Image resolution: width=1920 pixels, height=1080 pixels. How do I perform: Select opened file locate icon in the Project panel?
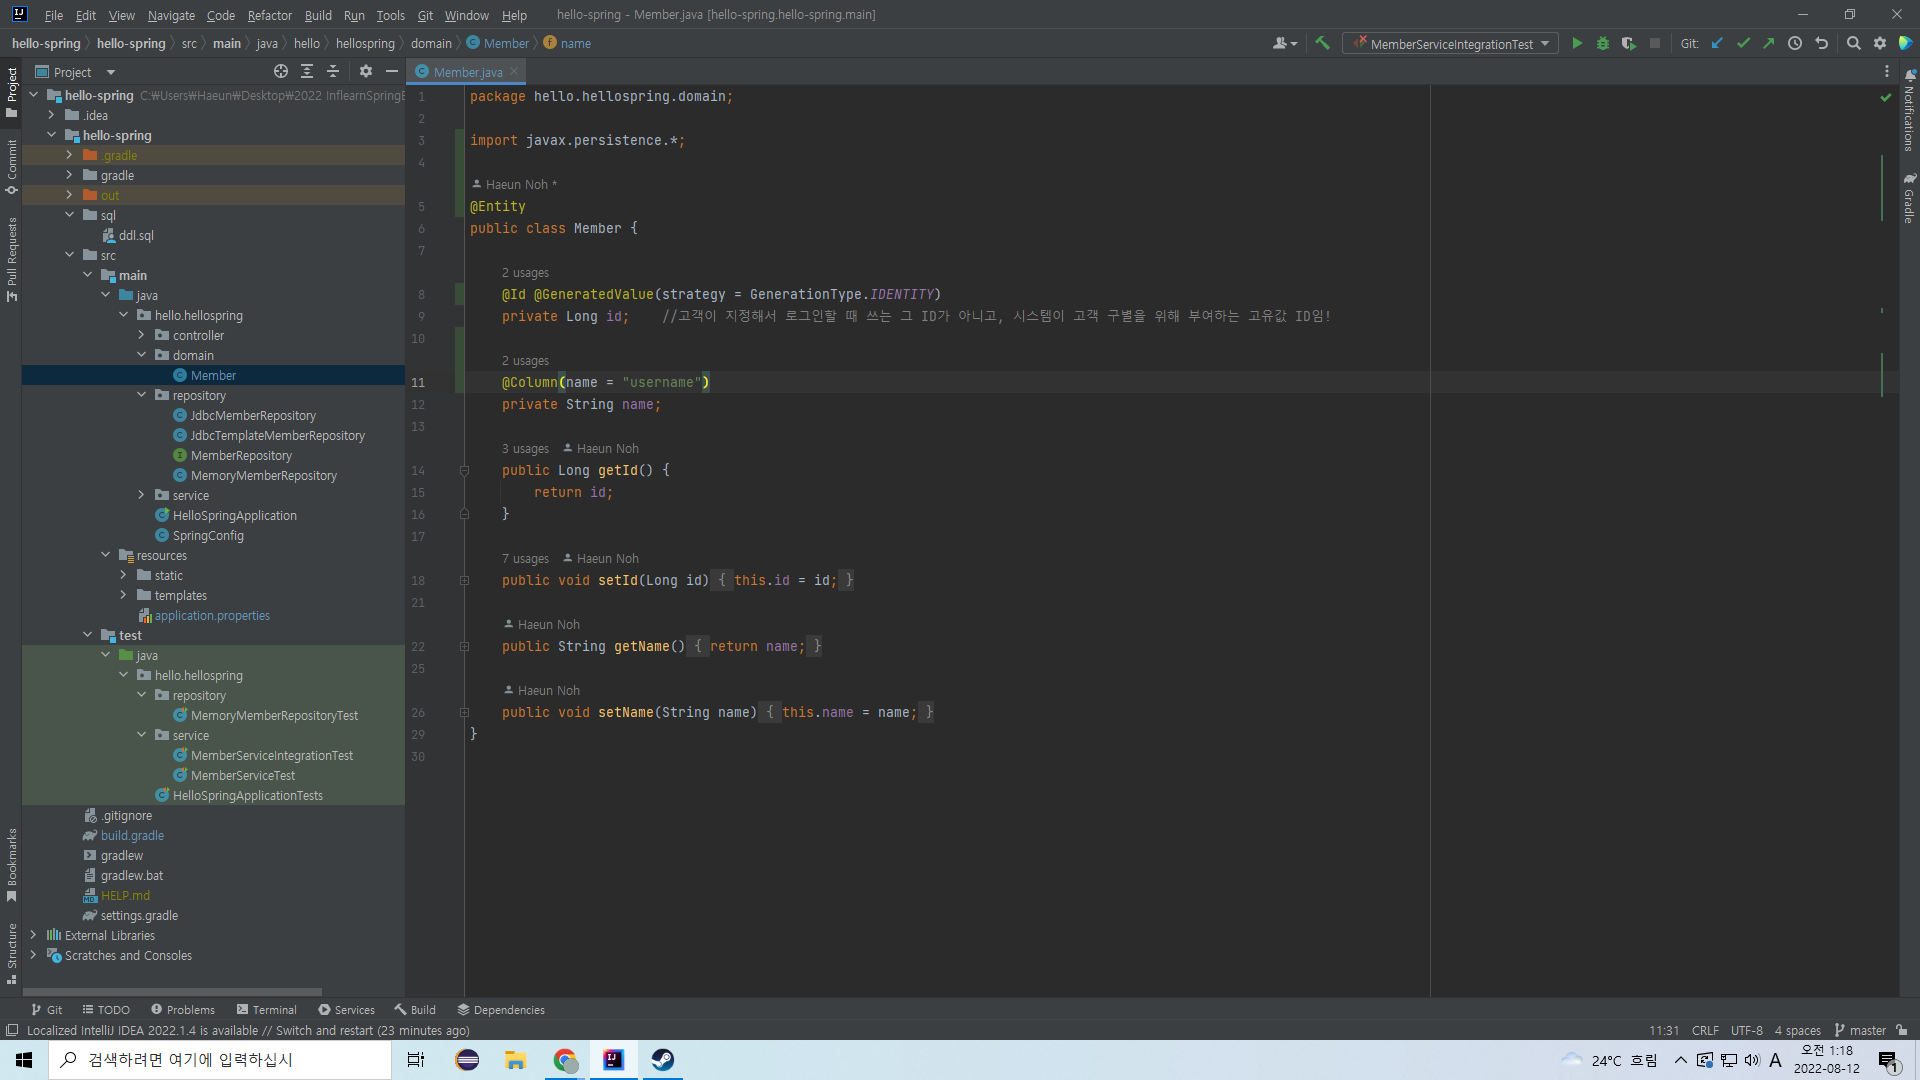coord(281,71)
